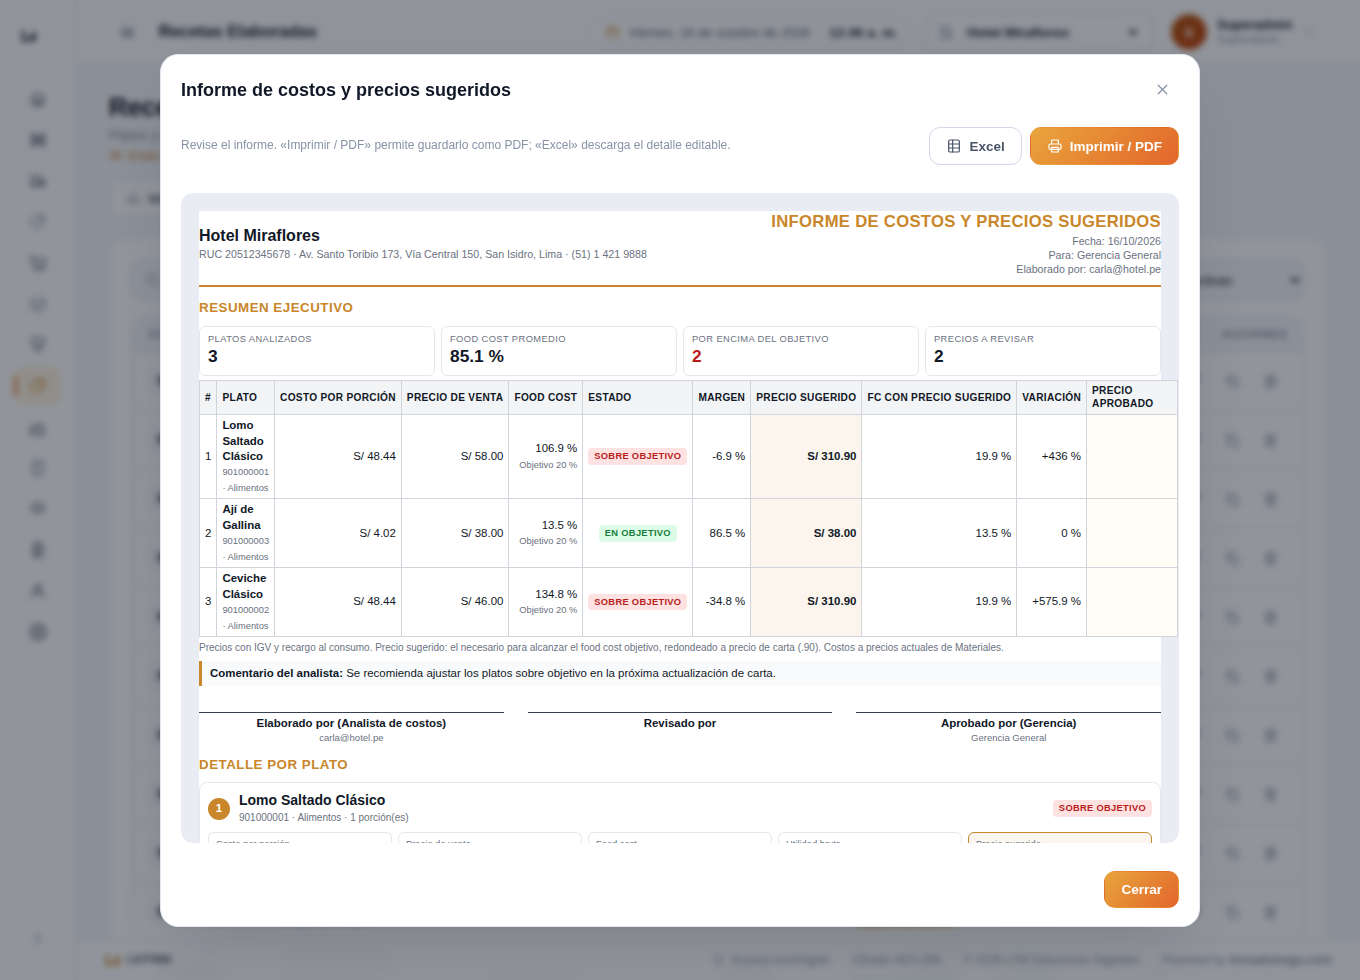Image resolution: width=1360 pixels, height=980 pixels.
Task: Click the Precio Aprobado cell for Lomo Saltado Clásico
Action: (1132, 456)
